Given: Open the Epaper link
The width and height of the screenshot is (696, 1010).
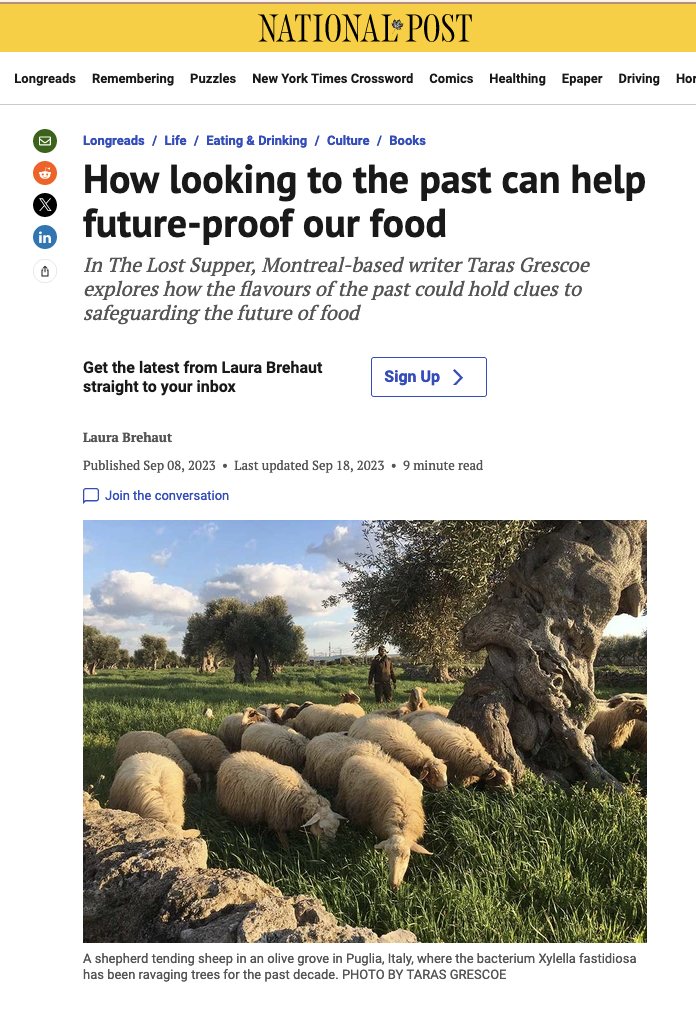Looking at the screenshot, I should 581,79.
